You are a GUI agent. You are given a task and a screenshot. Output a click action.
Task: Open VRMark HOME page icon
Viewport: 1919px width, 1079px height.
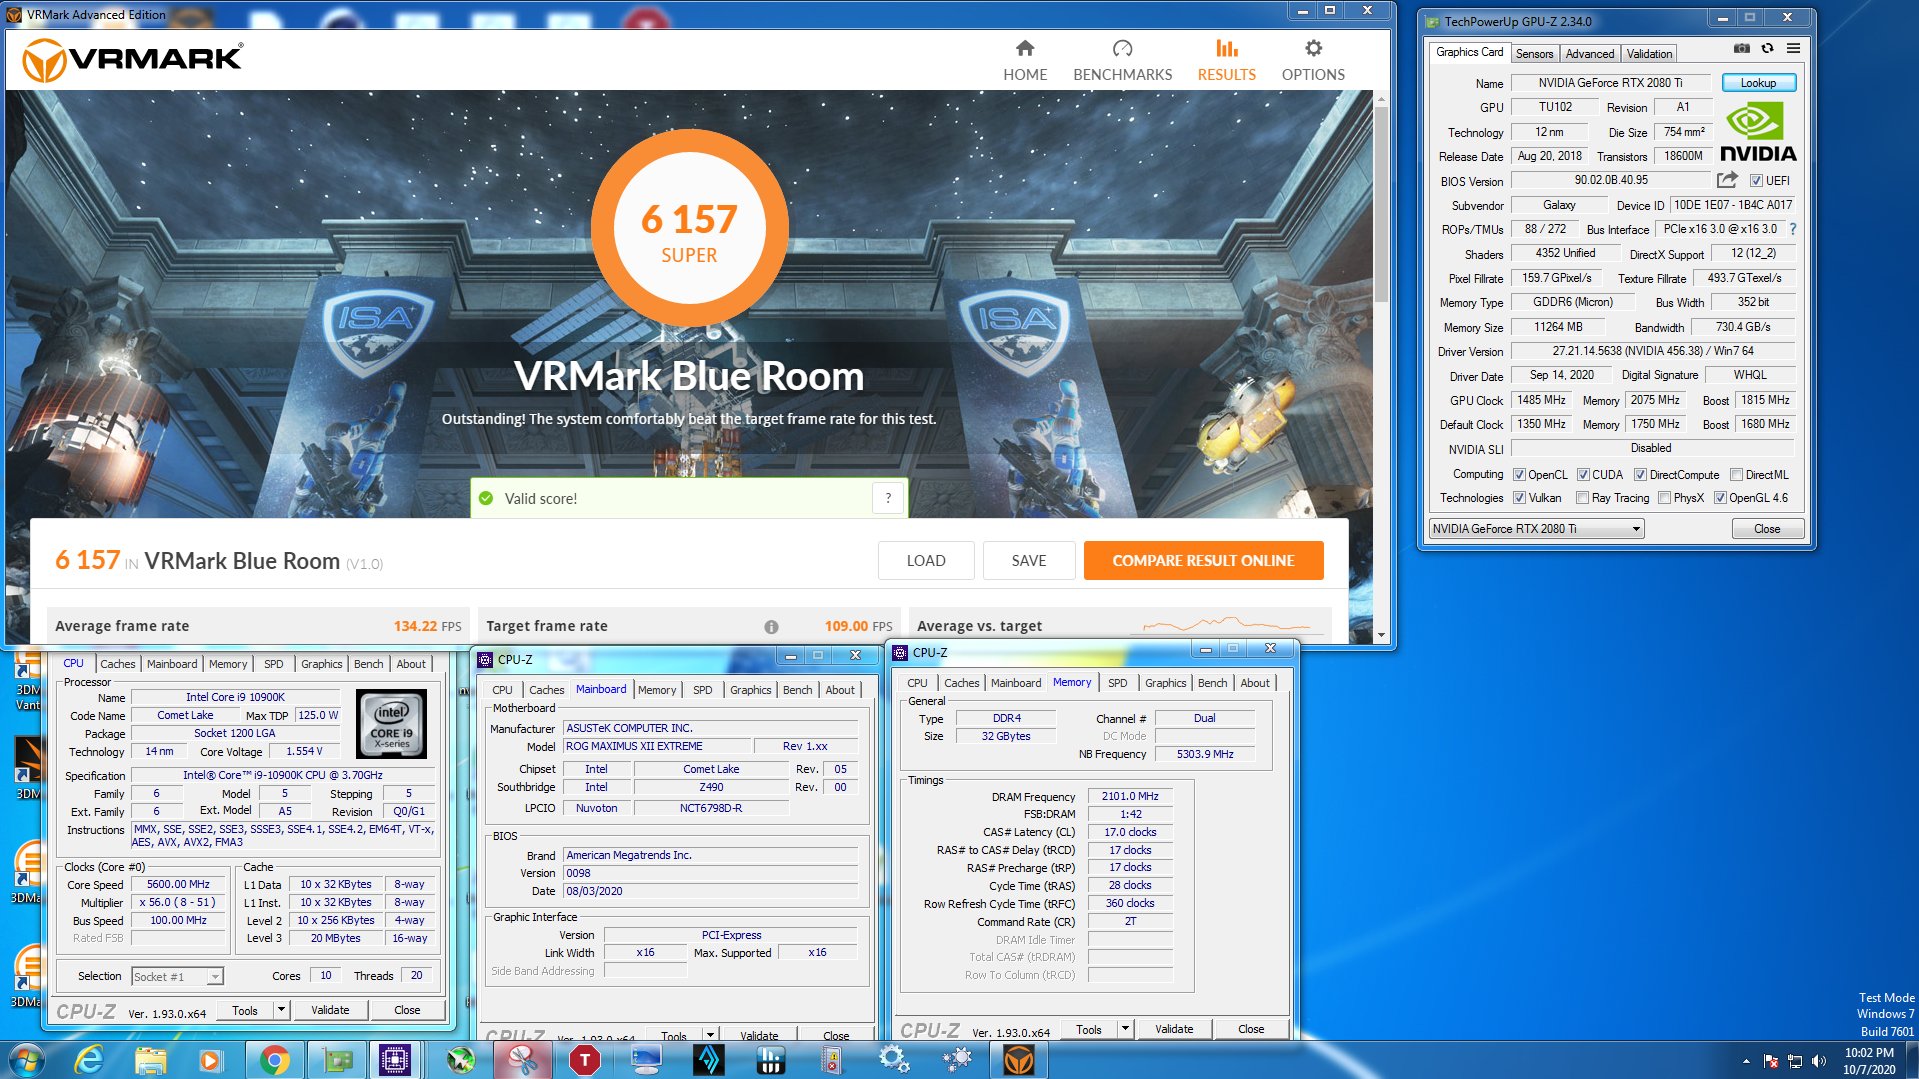tap(1025, 48)
